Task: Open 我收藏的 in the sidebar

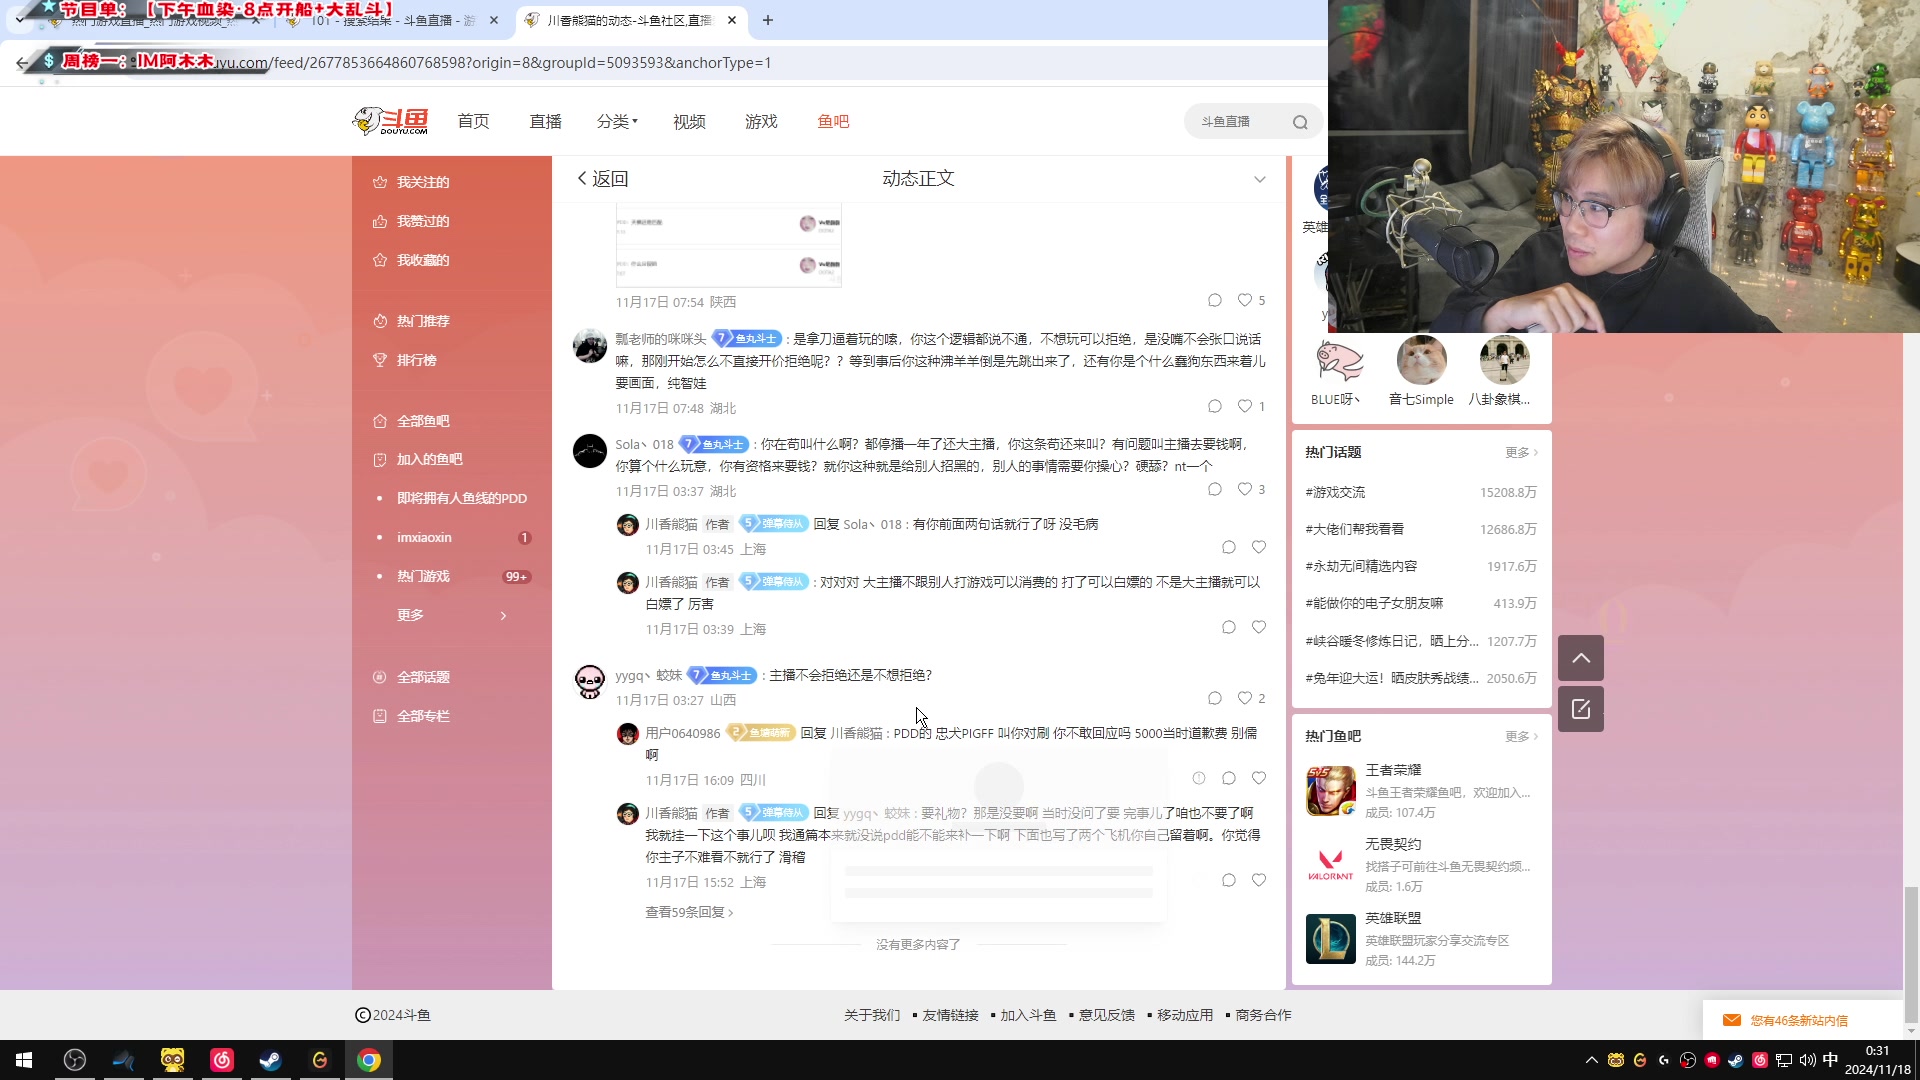Action: [x=422, y=260]
